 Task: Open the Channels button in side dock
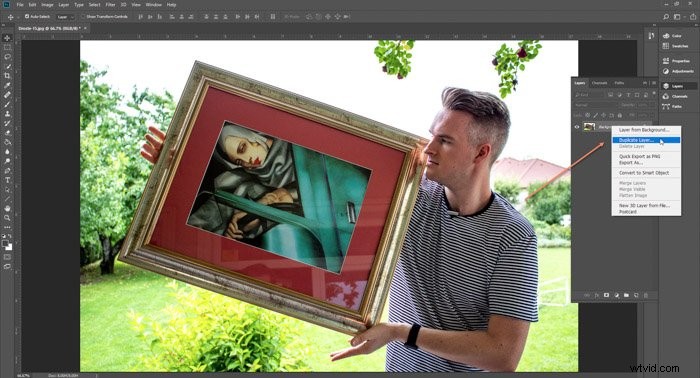(675, 96)
